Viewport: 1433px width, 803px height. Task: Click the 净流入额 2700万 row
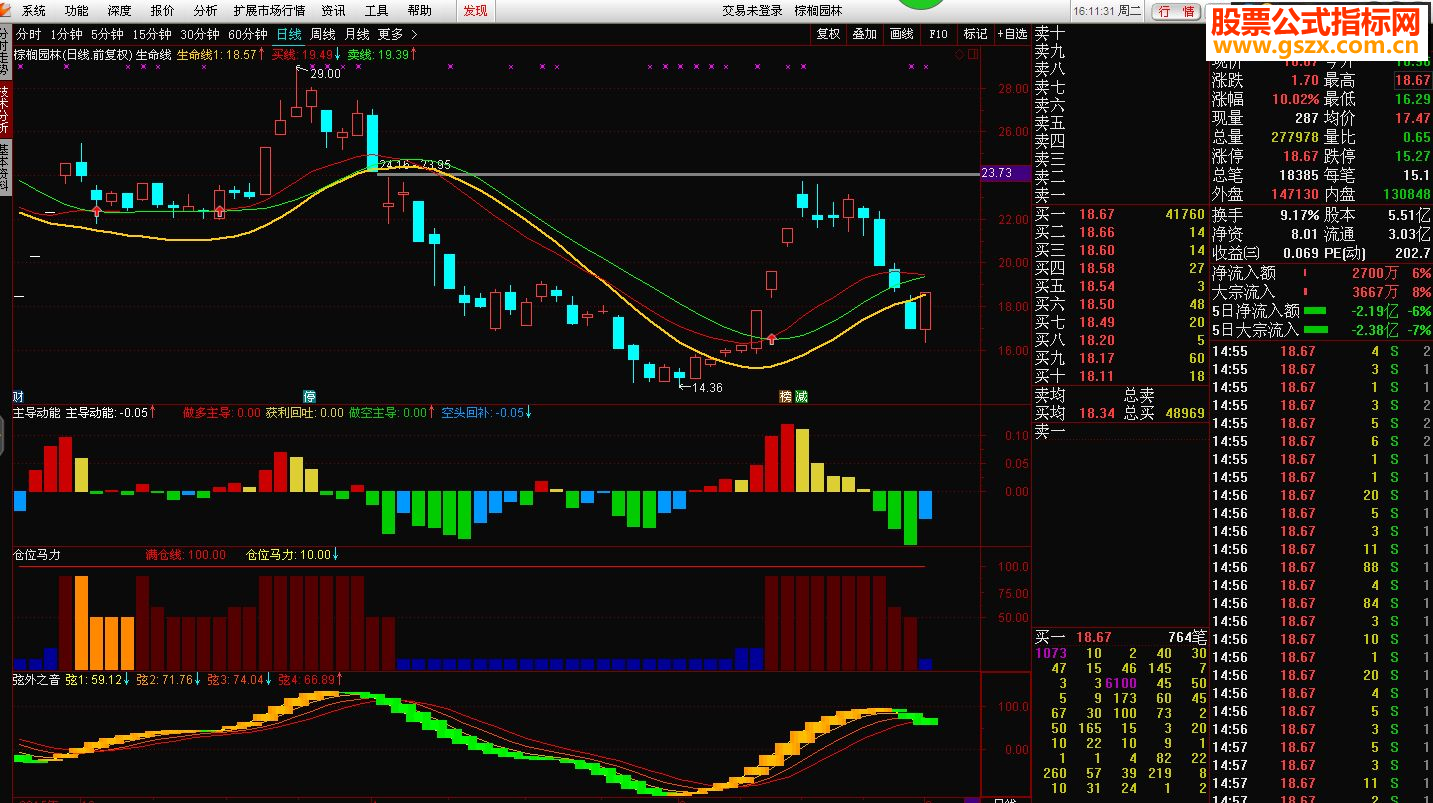tap(1321, 272)
